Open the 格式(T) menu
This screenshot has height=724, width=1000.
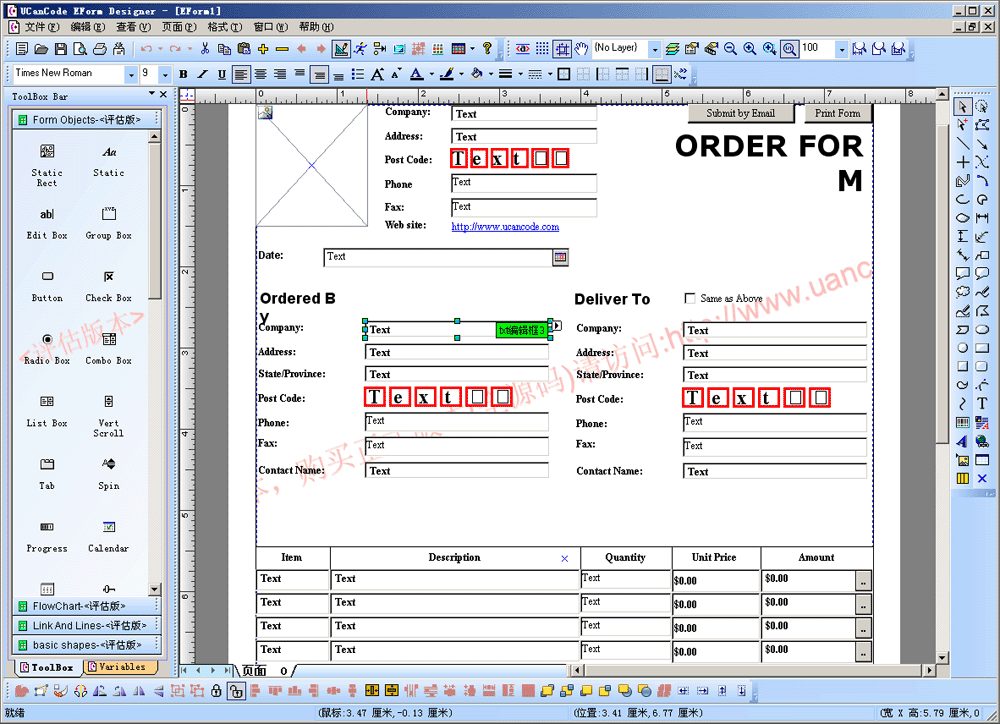tap(223, 27)
